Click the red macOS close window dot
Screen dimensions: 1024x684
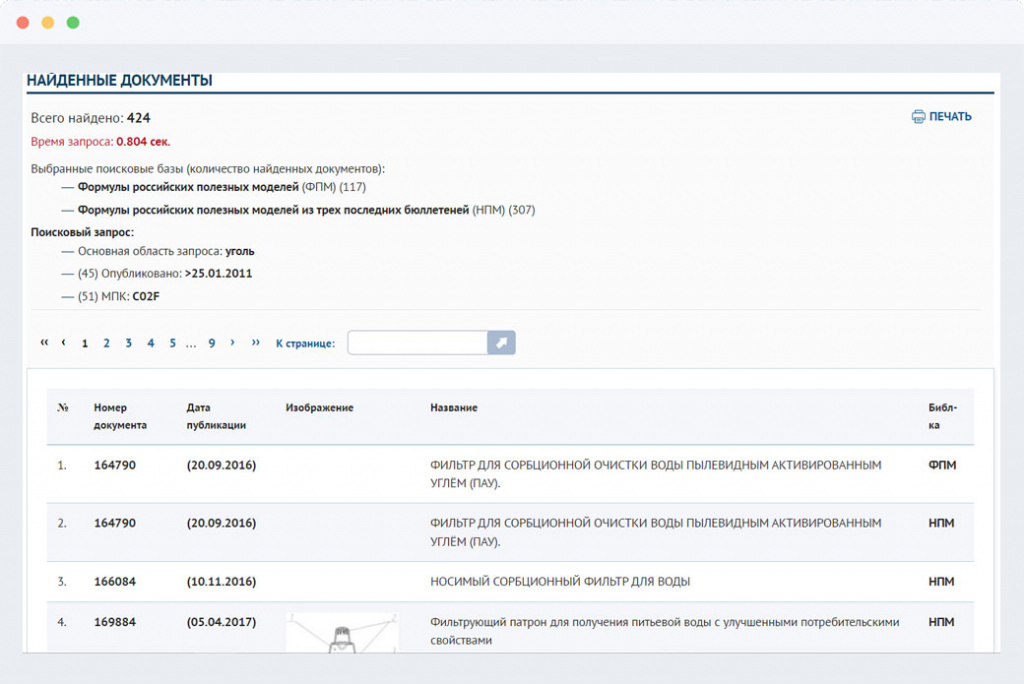pos(23,22)
